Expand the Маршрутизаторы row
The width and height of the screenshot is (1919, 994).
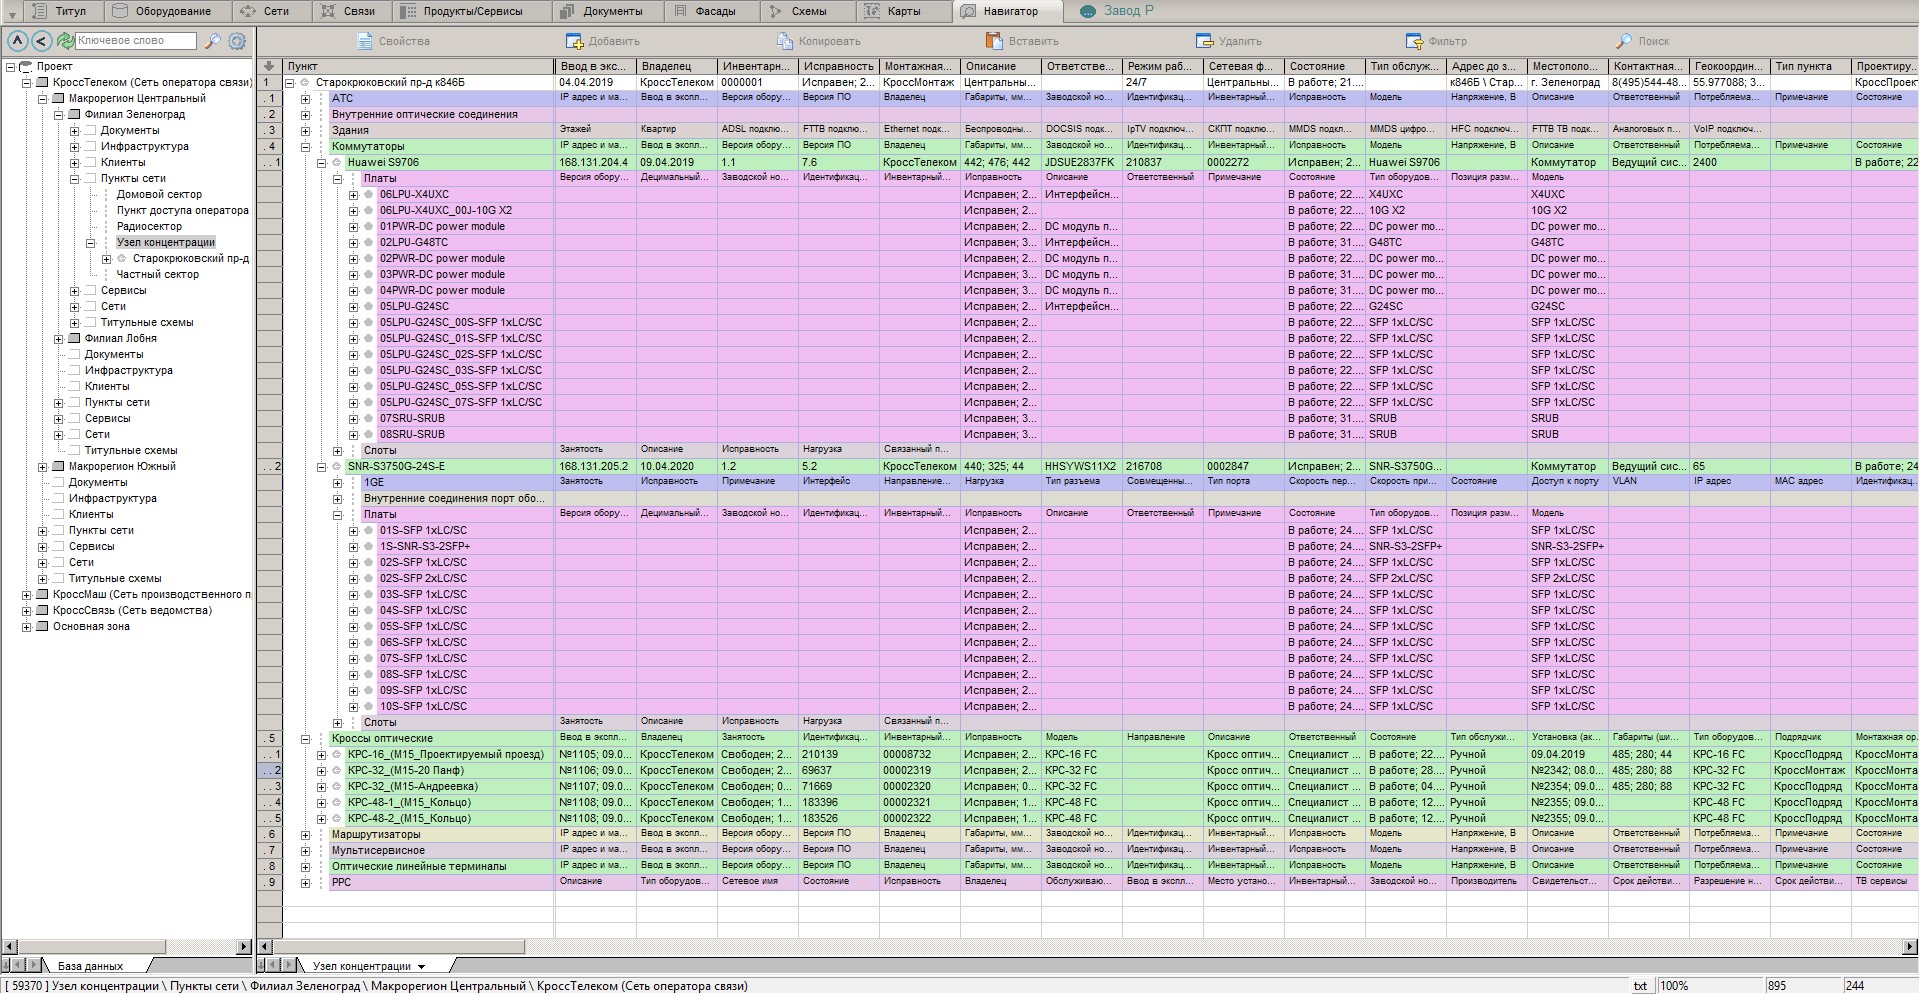(305, 835)
